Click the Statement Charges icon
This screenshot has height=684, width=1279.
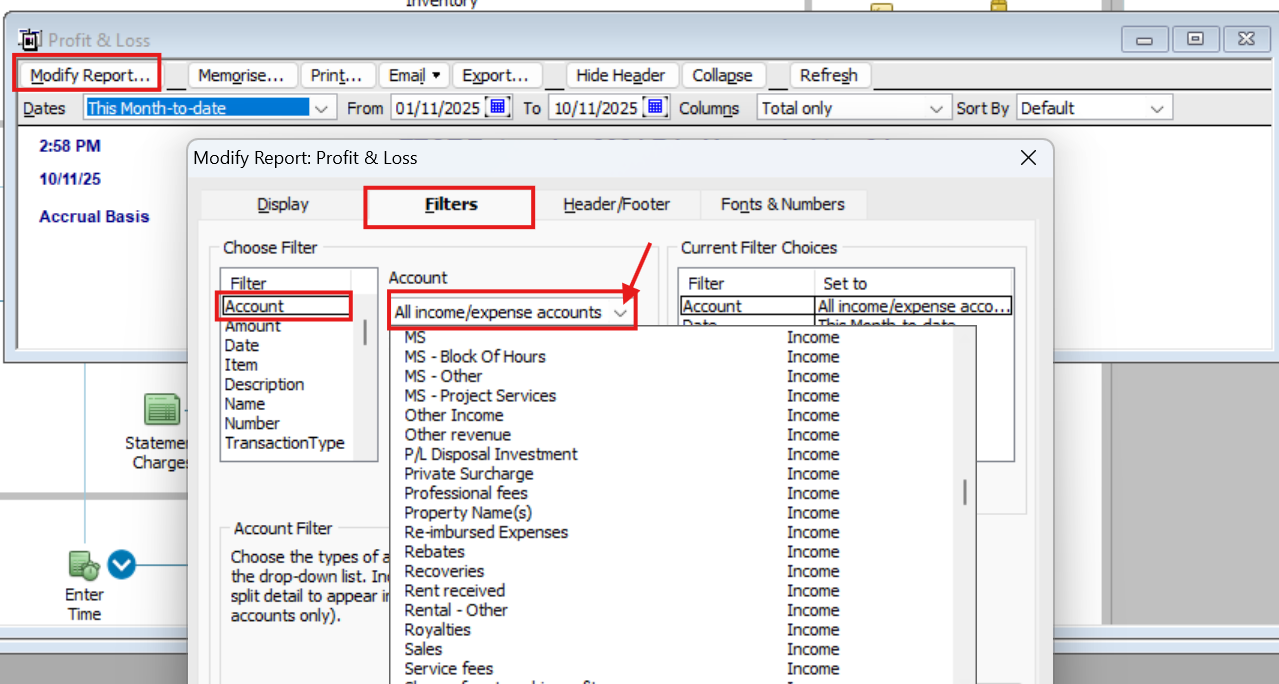162,409
